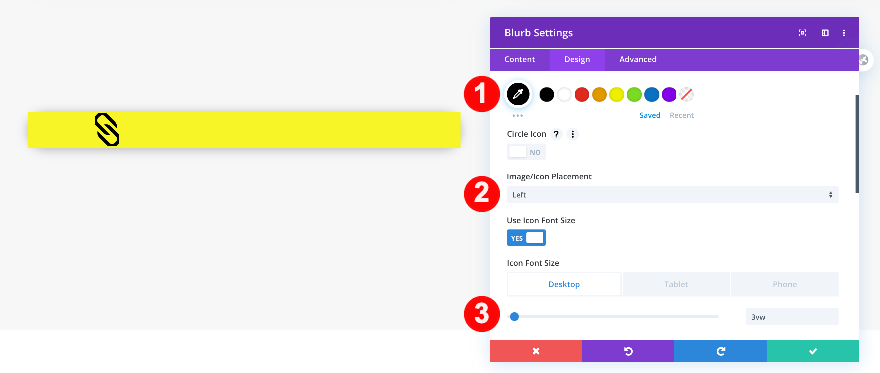Open the Circle Icon help question mark
The height and width of the screenshot is (373, 880).
coord(556,135)
